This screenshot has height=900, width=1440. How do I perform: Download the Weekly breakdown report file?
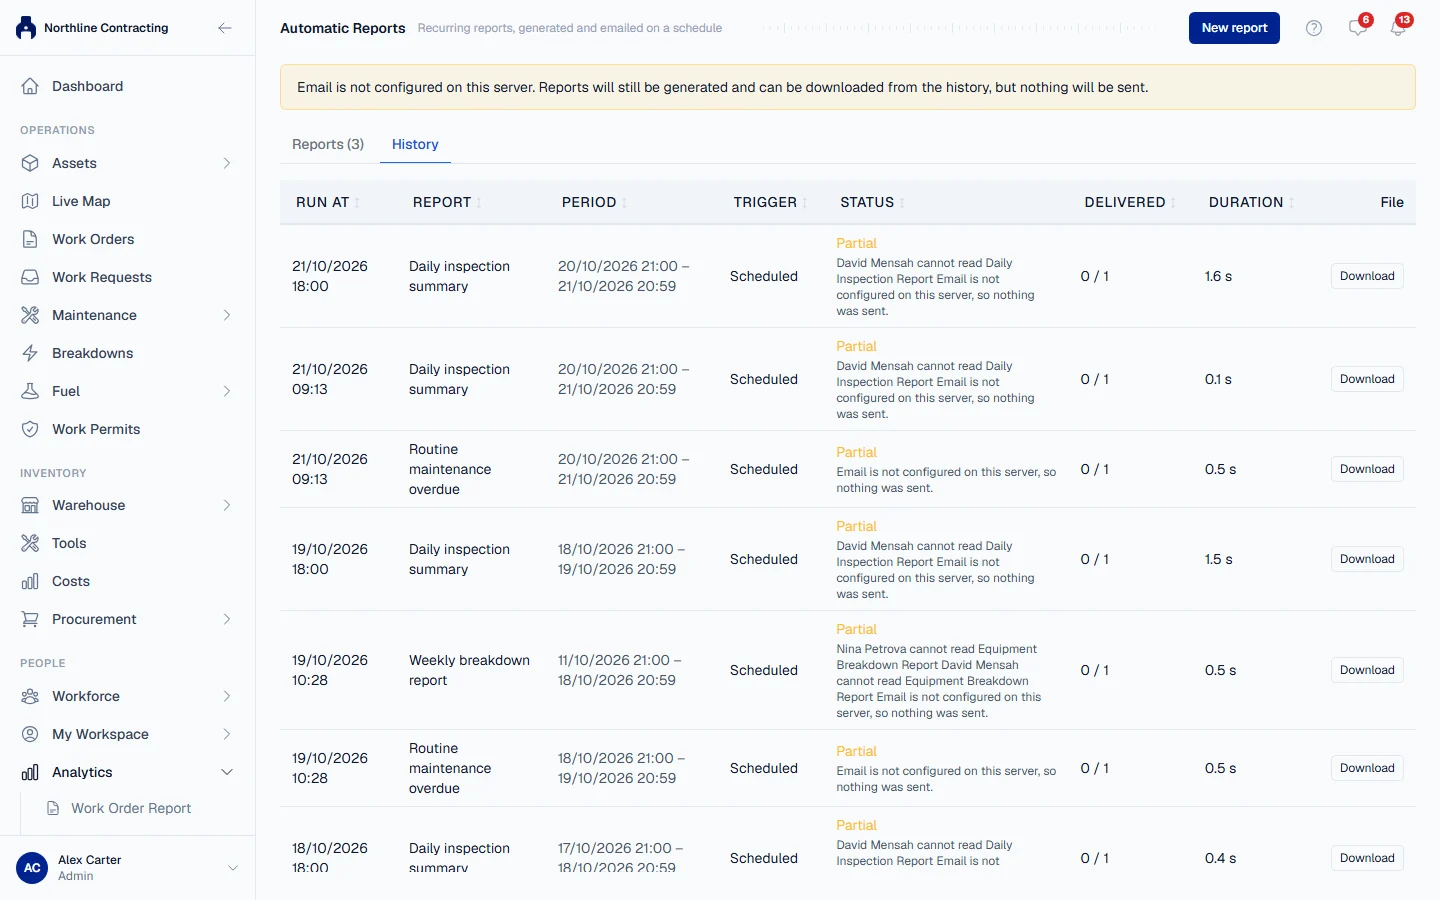(1367, 670)
